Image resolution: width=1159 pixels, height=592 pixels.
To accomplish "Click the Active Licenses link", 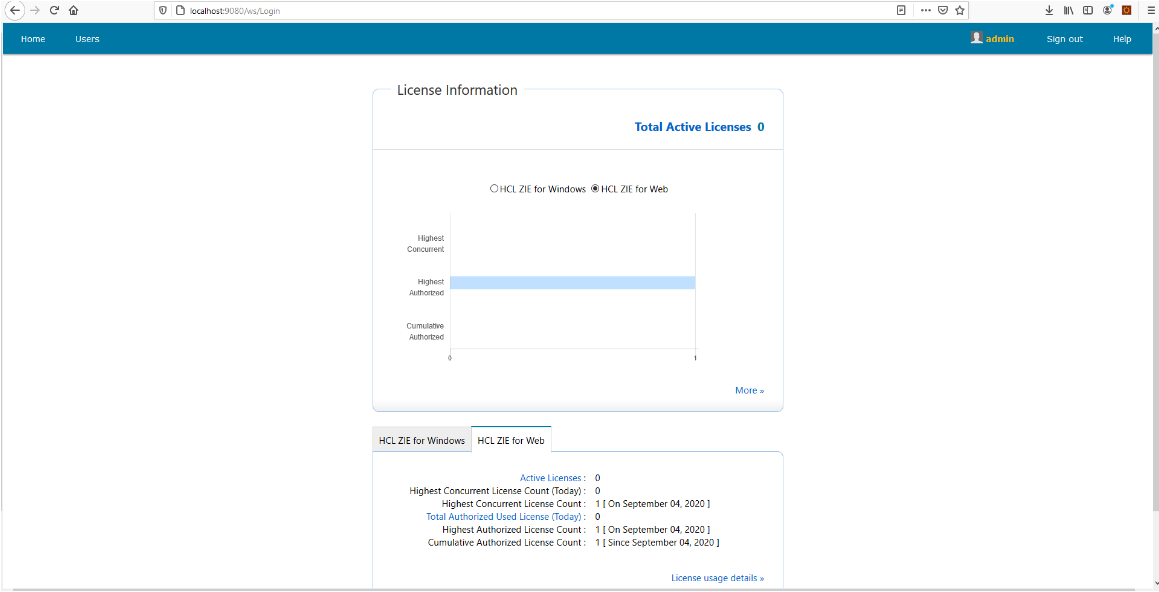I will [x=551, y=478].
